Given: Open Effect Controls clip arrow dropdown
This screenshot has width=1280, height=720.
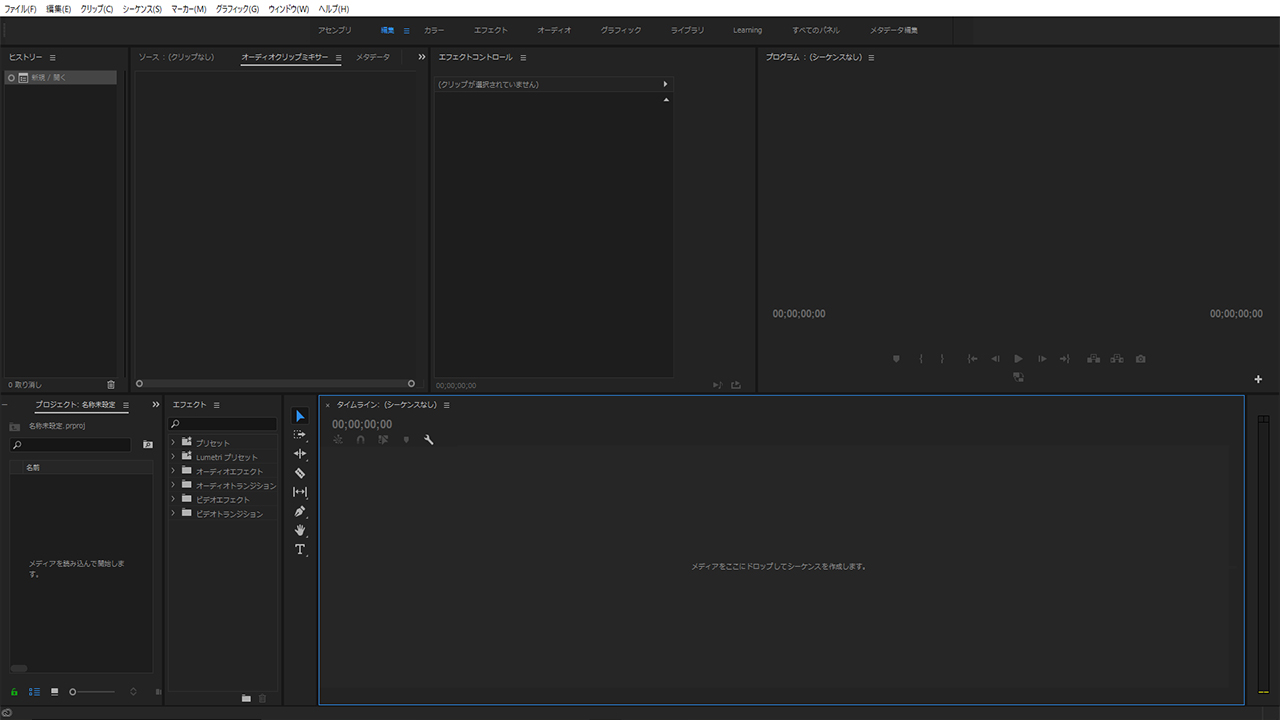Looking at the screenshot, I should pyautogui.click(x=665, y=84).
